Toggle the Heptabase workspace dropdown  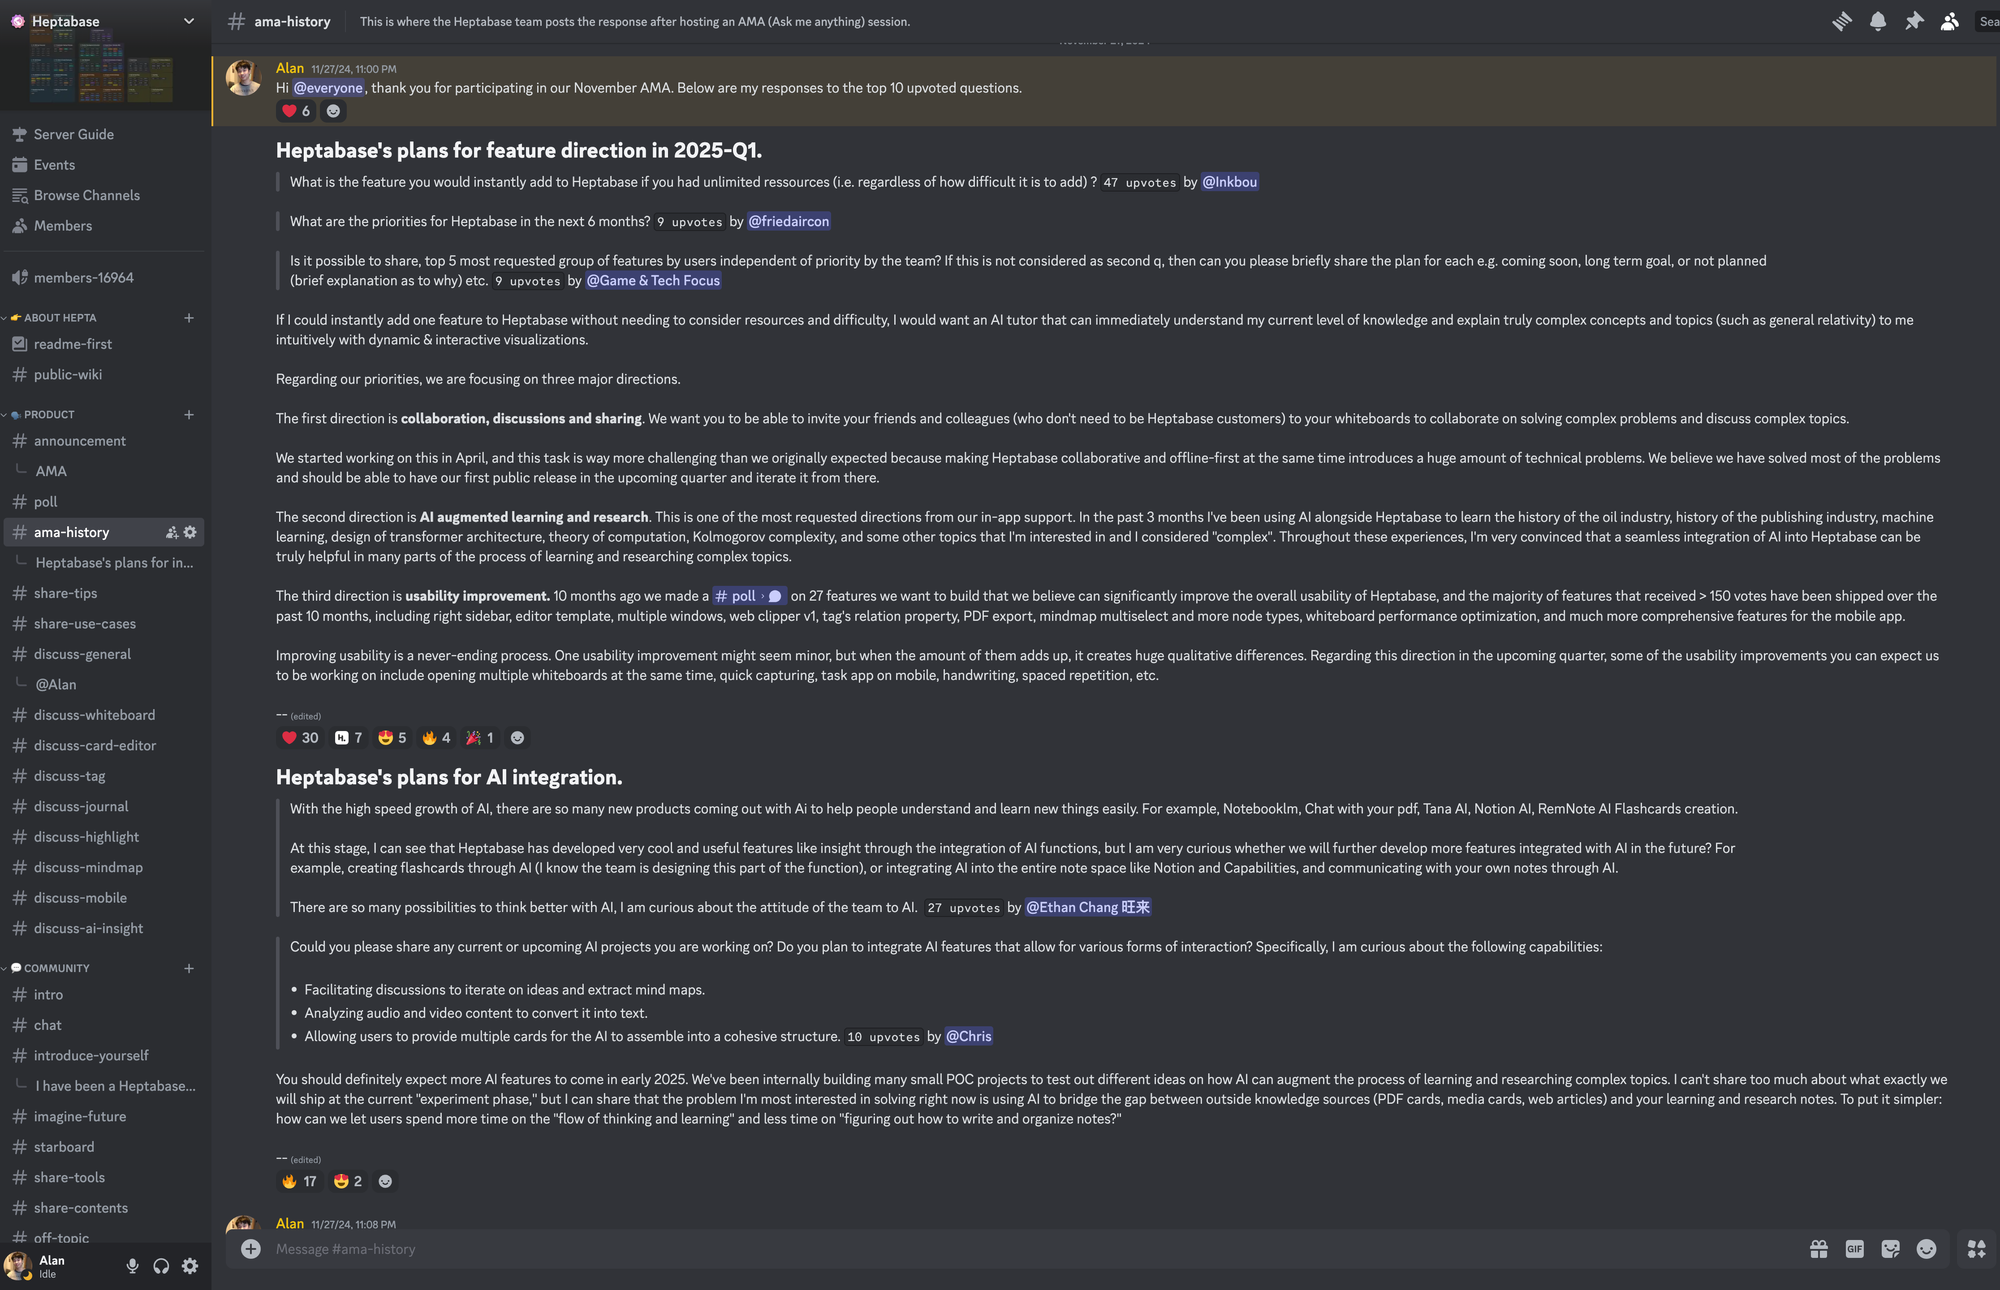187,20
